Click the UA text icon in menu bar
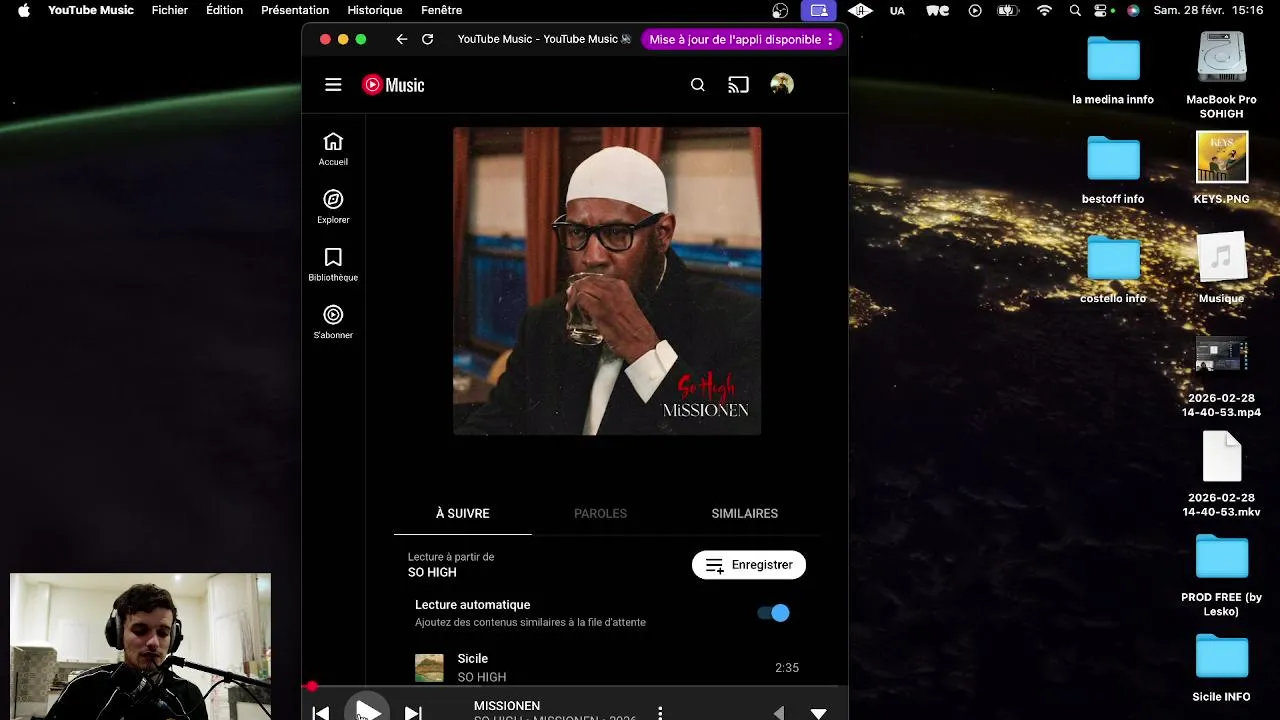 pyautogui.click(x=897, y=10)
